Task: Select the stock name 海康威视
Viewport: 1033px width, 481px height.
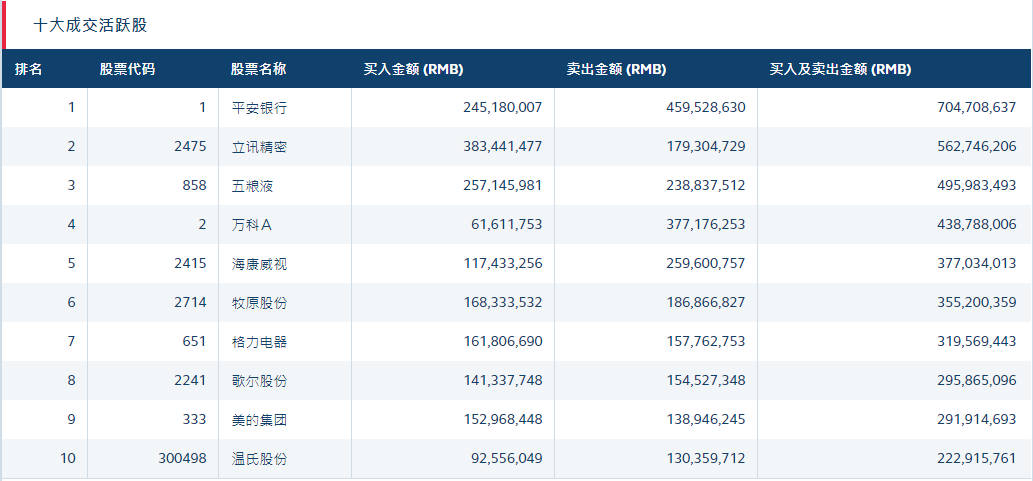Action: click(259, 264)
